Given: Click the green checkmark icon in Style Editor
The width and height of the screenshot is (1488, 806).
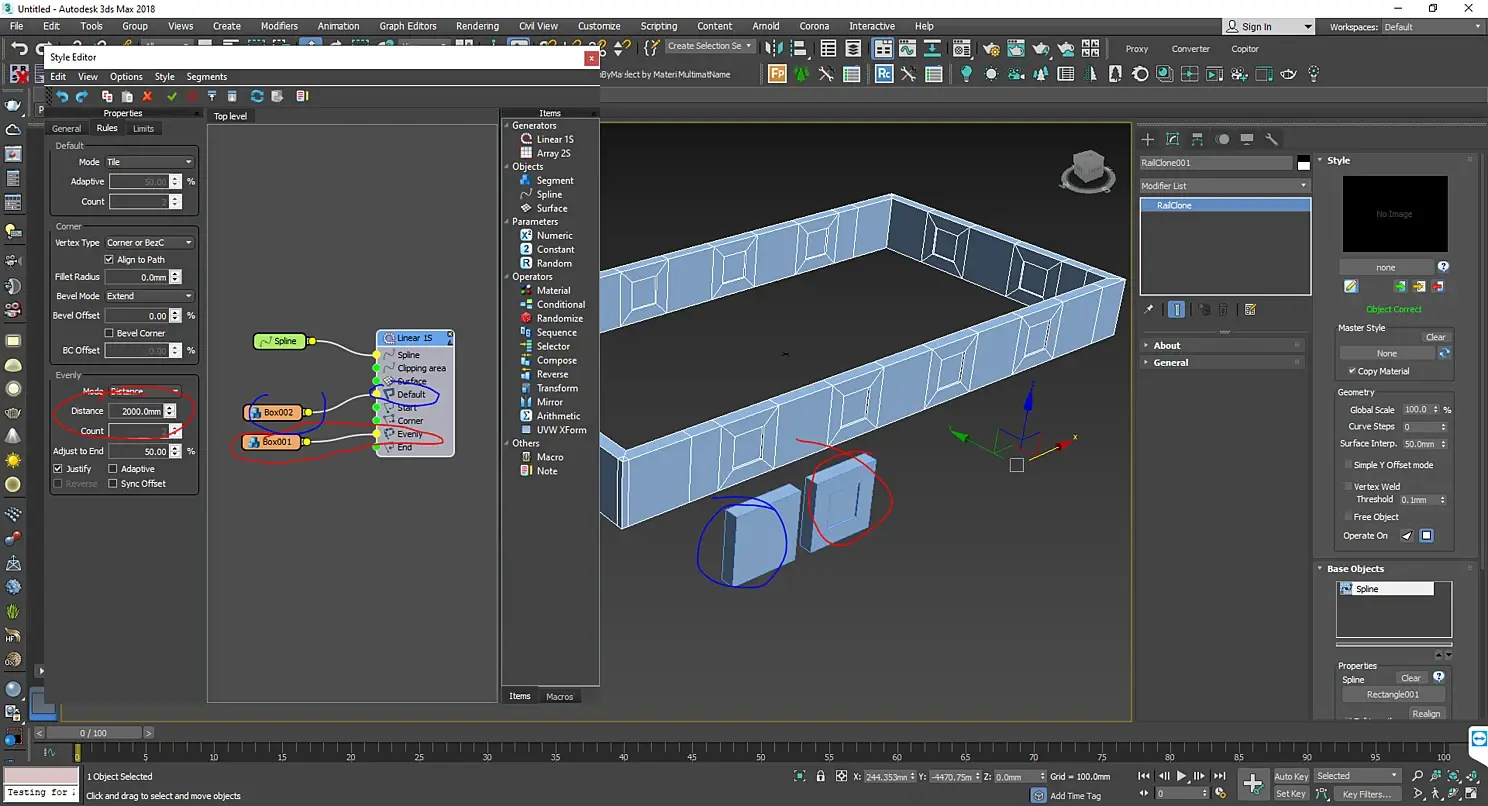Looking at the screenshot, I should tap(172, 96).
